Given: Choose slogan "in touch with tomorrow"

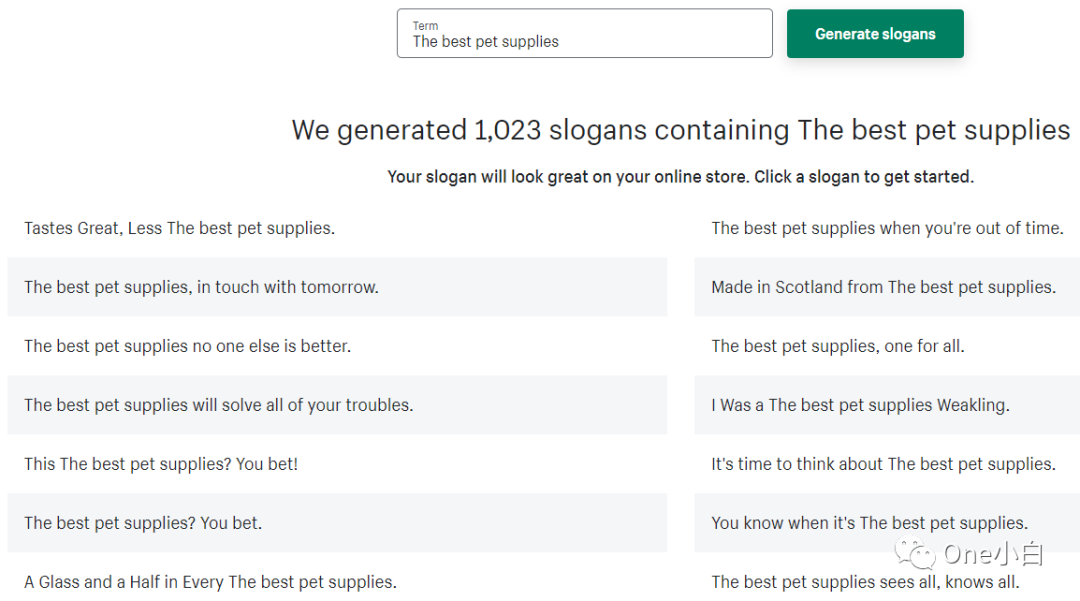Looking at the screenshot, I should [x=202, y=287].
